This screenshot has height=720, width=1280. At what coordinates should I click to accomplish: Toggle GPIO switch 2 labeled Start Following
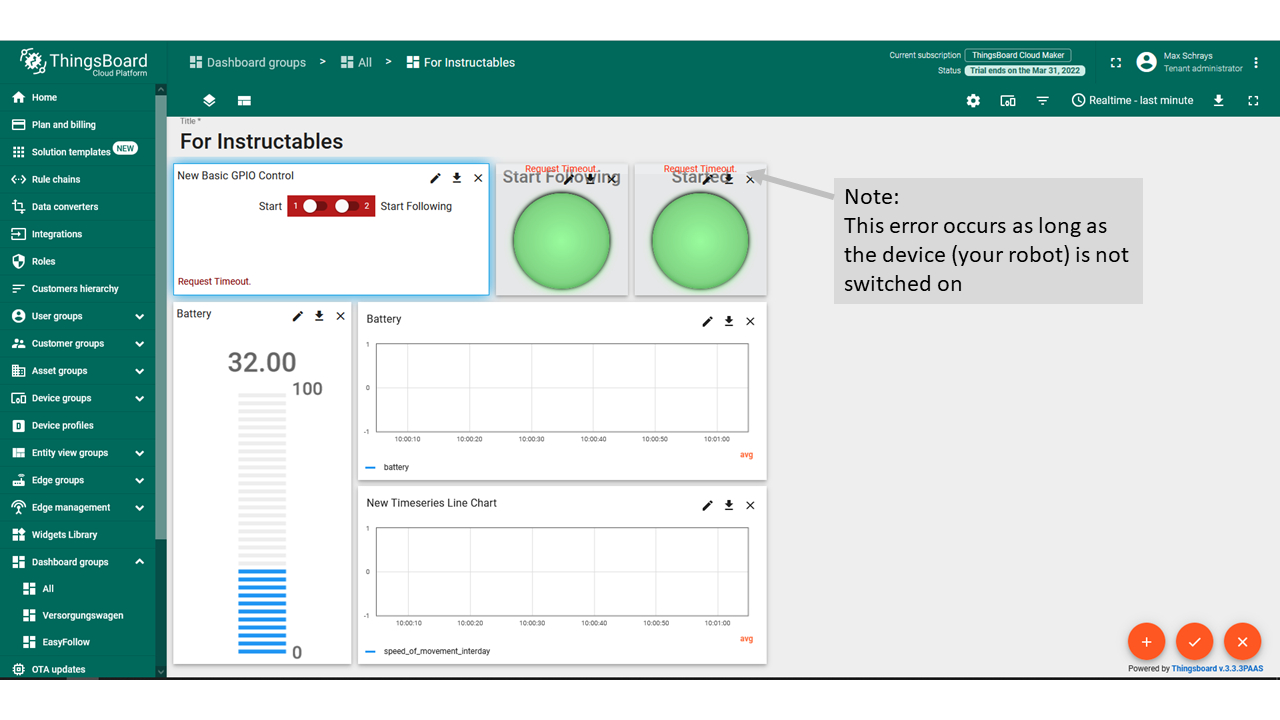pyautogui.click(x=346, y=206)
